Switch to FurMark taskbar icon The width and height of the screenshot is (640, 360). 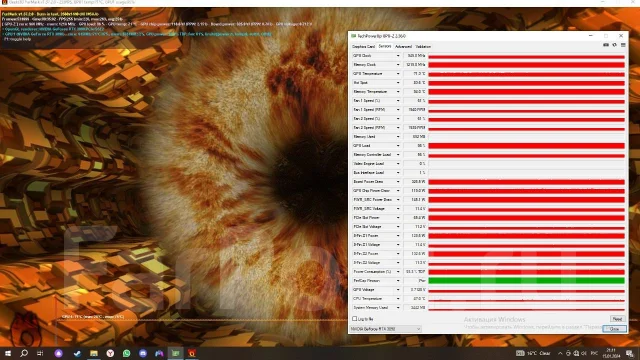pos(192,353)
